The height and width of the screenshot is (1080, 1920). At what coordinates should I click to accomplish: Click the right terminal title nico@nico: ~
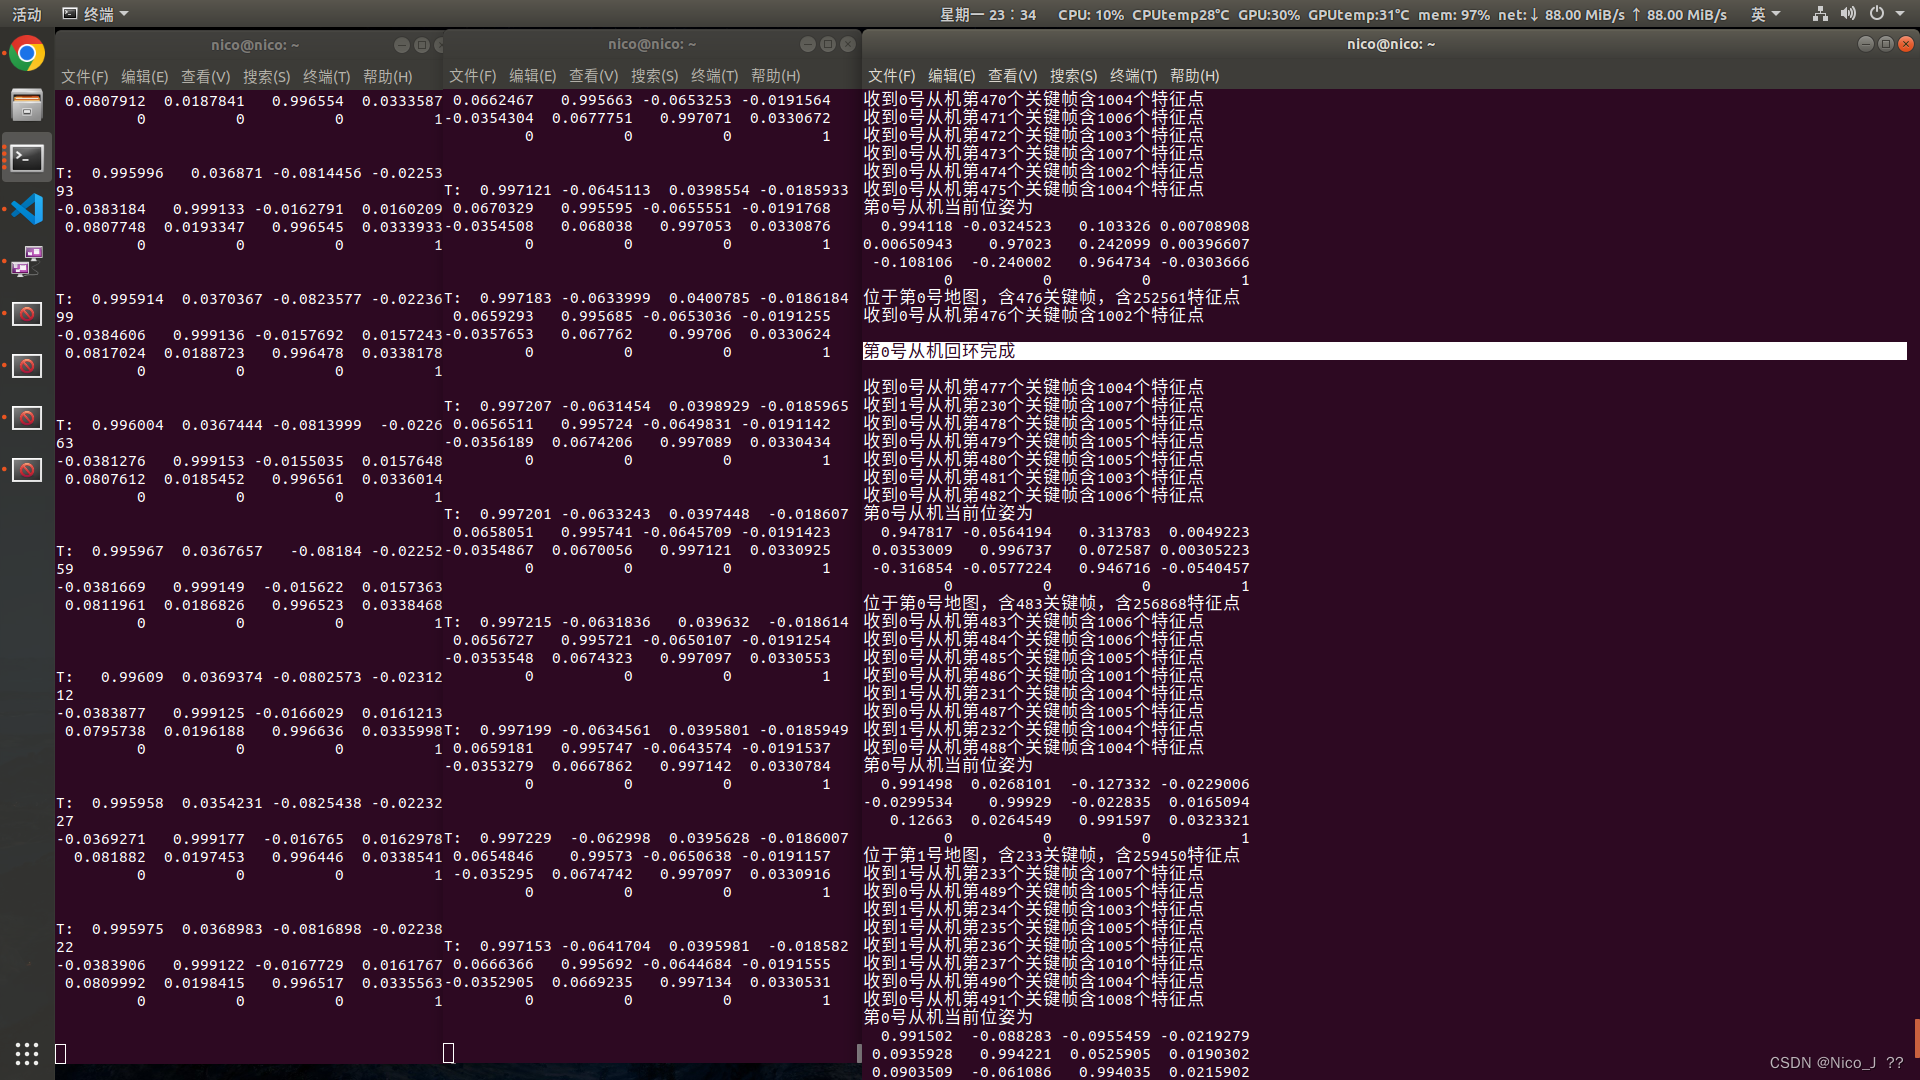tap(1391, 44)
